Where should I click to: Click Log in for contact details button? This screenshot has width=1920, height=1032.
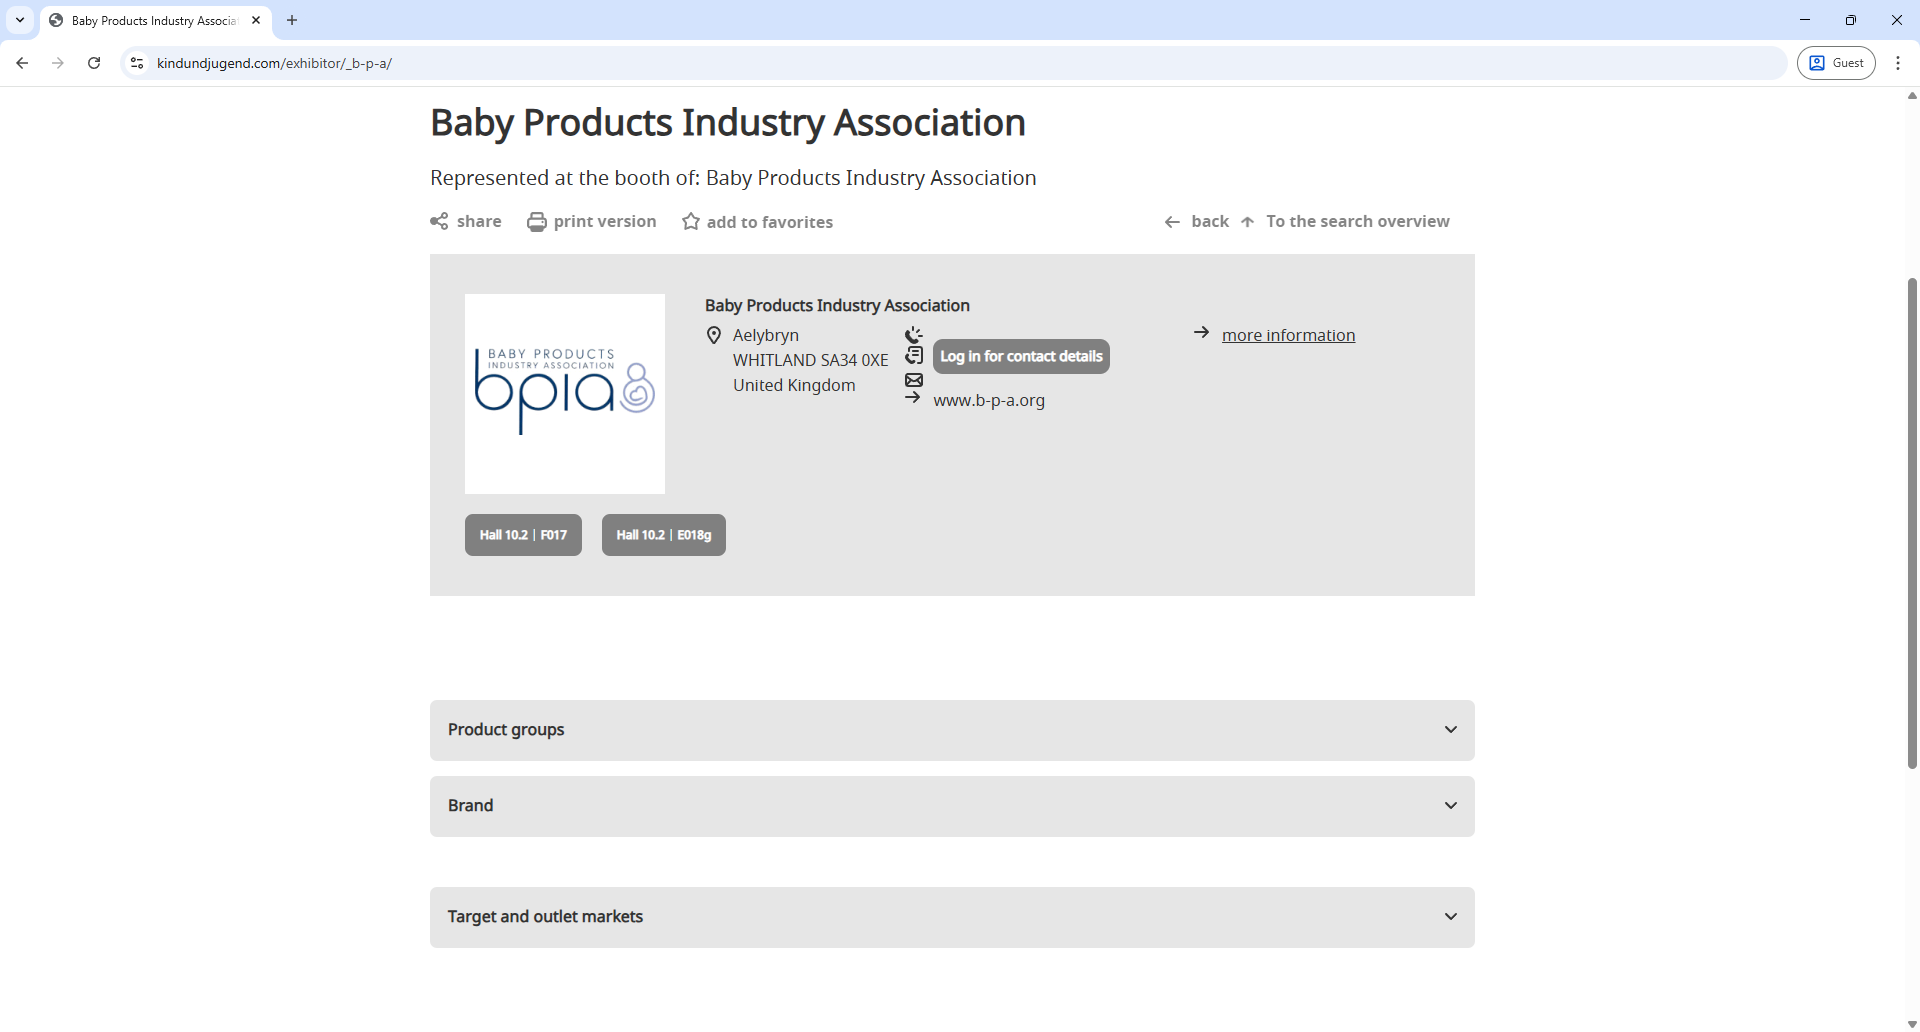(x=1020, y=356)
